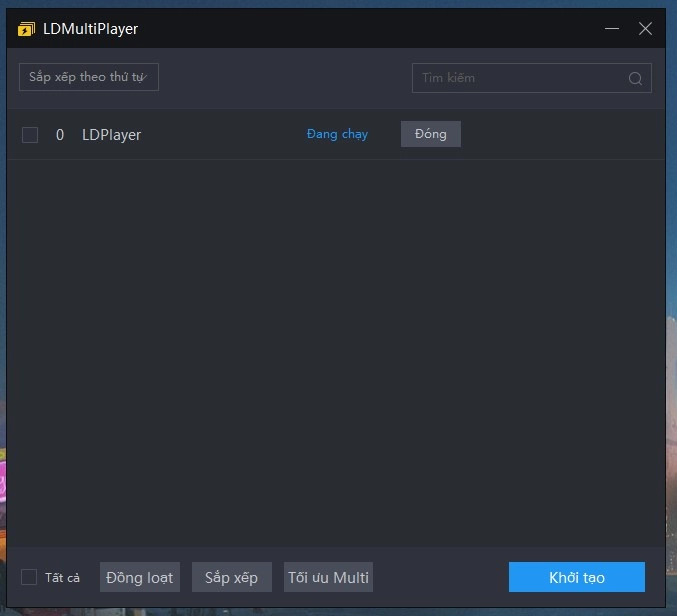Click the sort dropdown chevron arrow
Screen dimensions: 677x616
pyautogui.click(x=146, y=78)
